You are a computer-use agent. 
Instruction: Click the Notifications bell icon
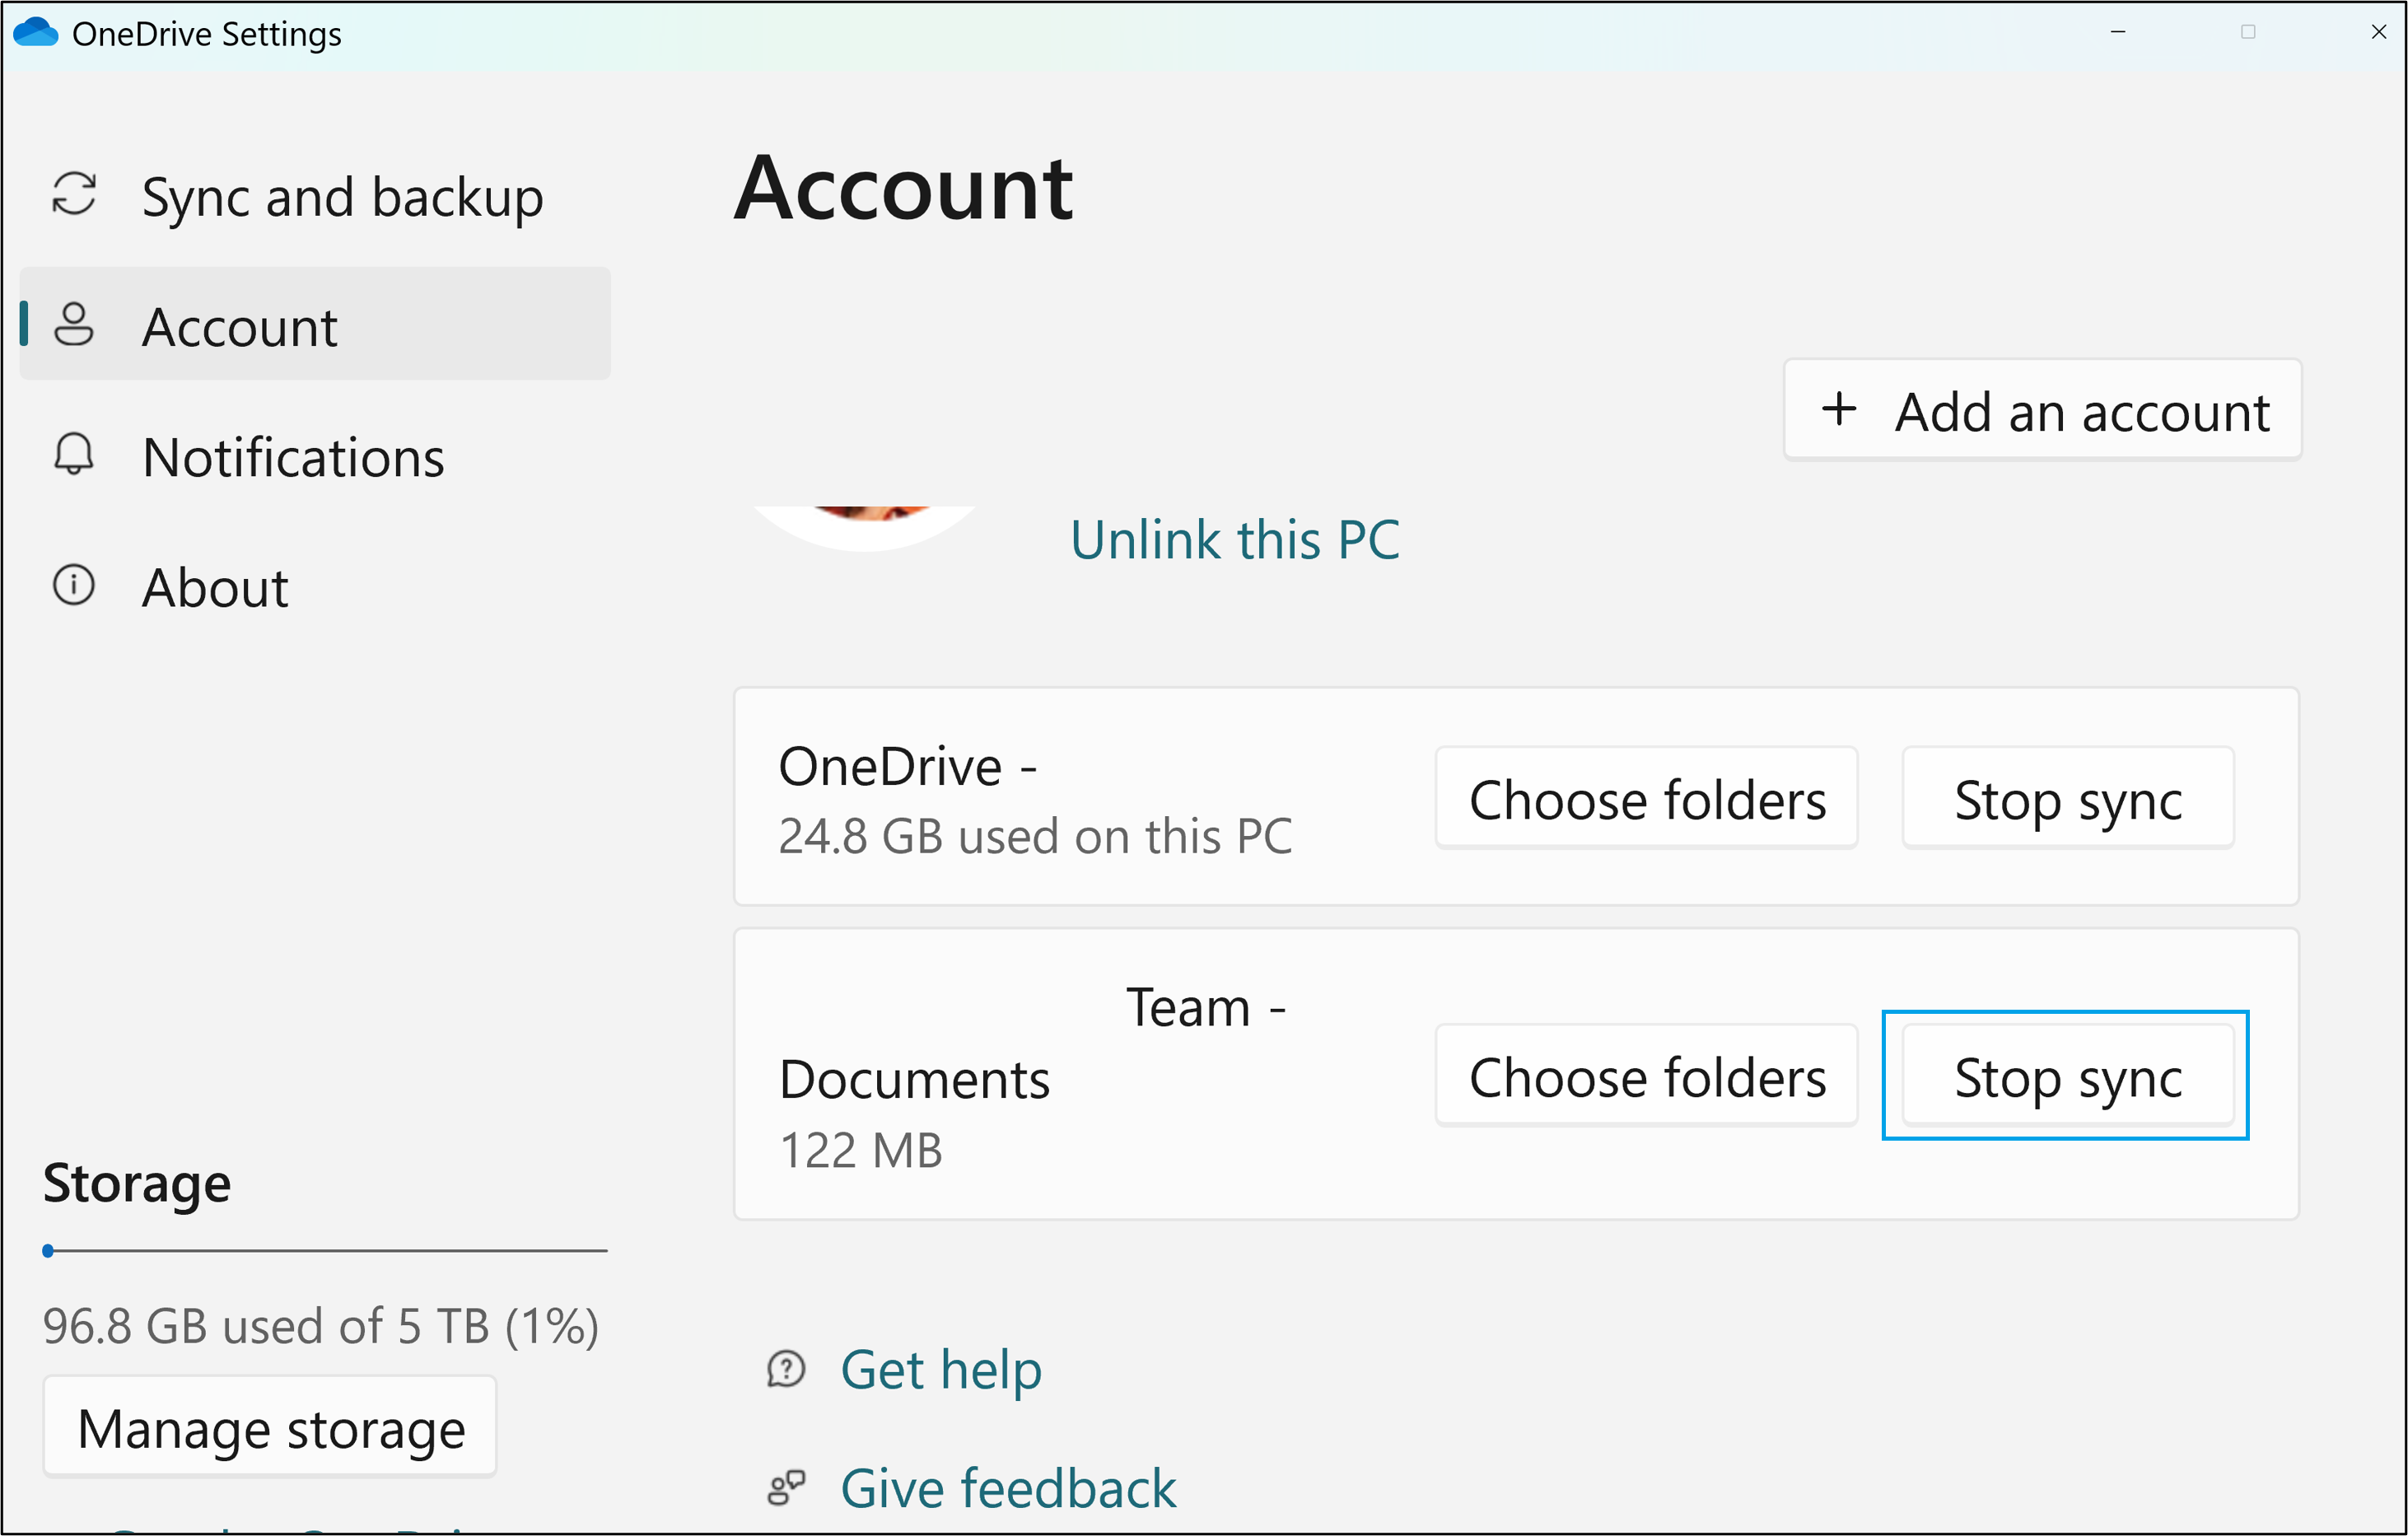pos(74,454)
